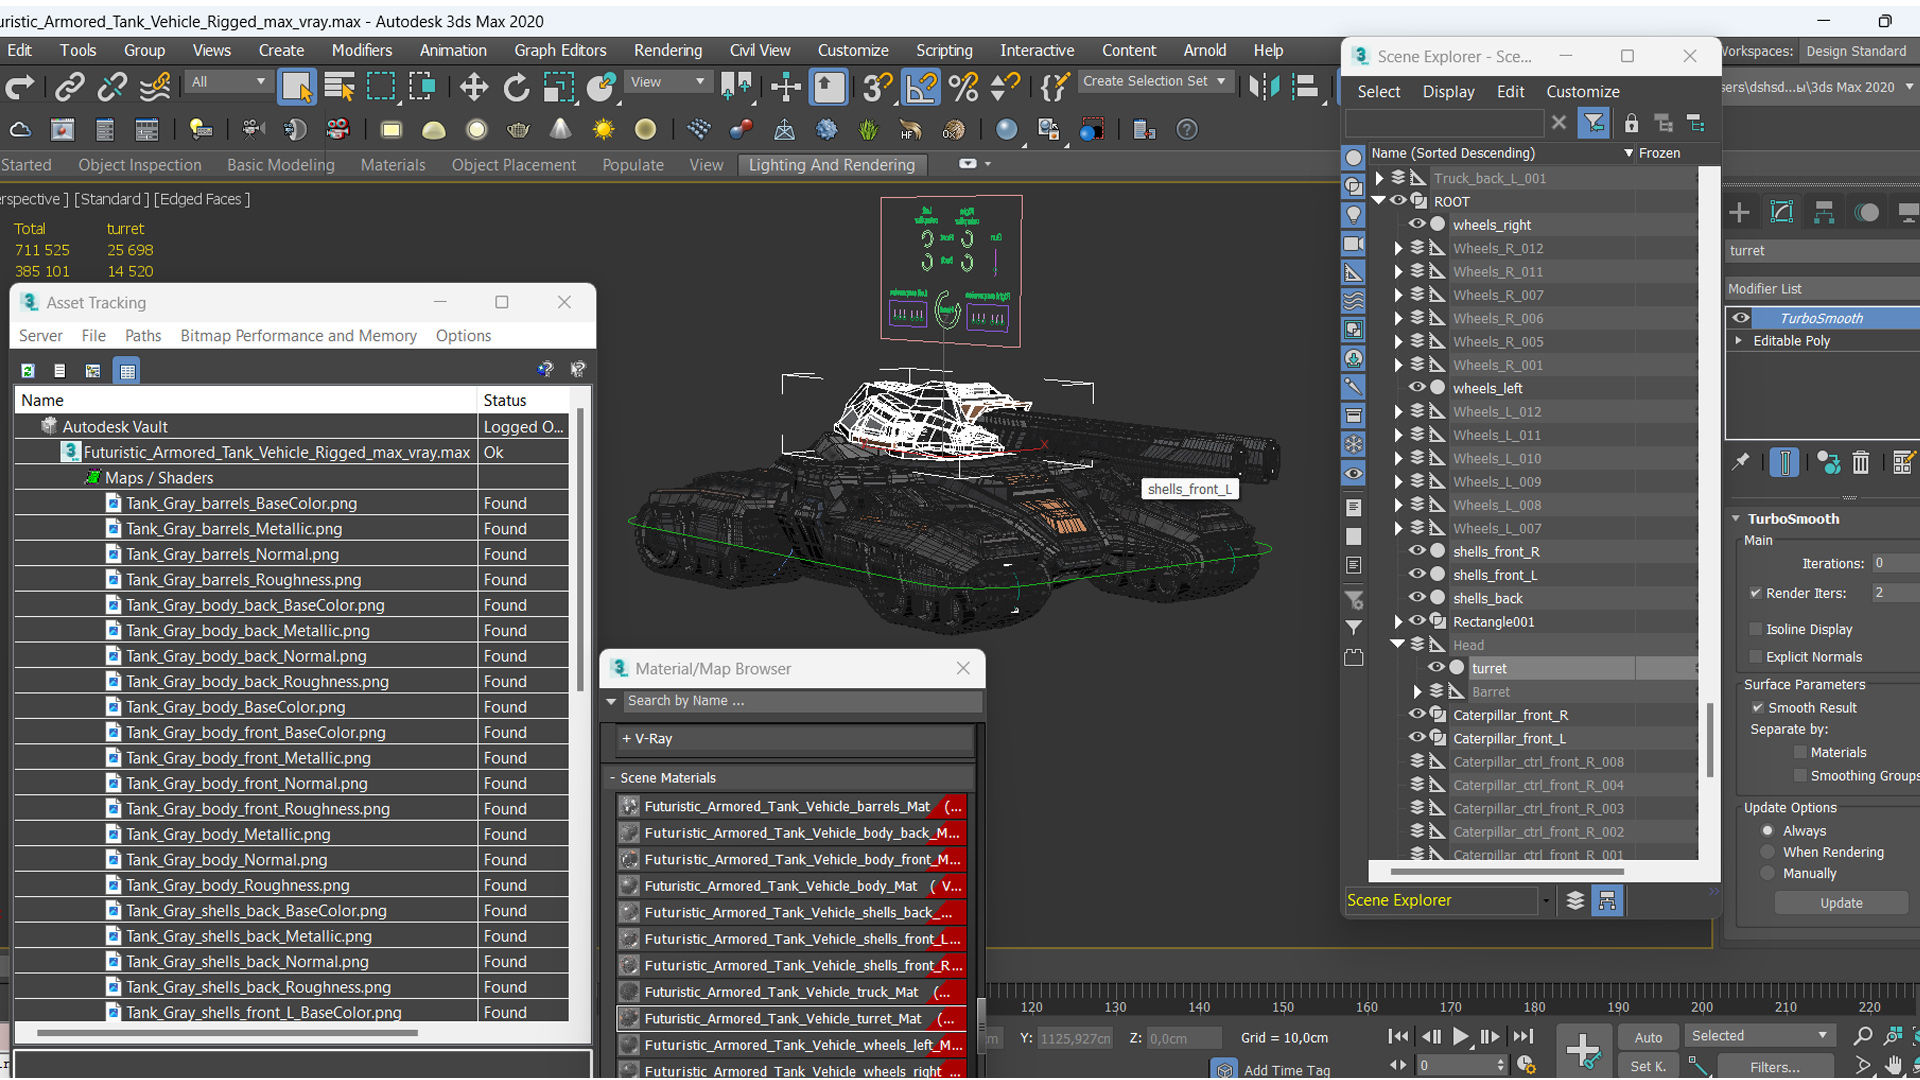Click the search zoom icon near Filters
The height and width of the screenshot is (1080, 1920).
tap(1862, 1036)
